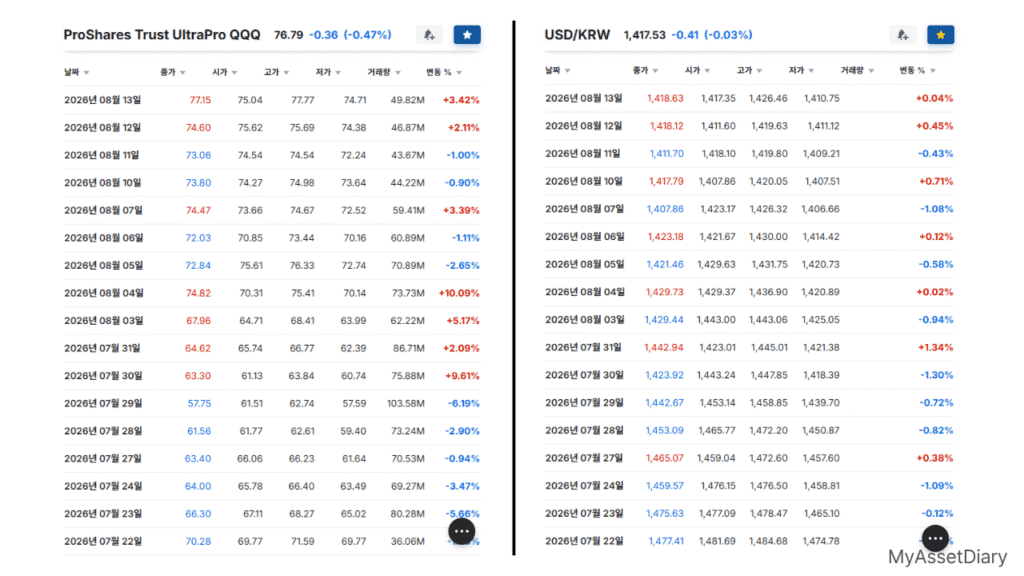Click USD/KRW change value -1.30%
The width and height of the screenshot is (1024, 576).
pos(936,375)
